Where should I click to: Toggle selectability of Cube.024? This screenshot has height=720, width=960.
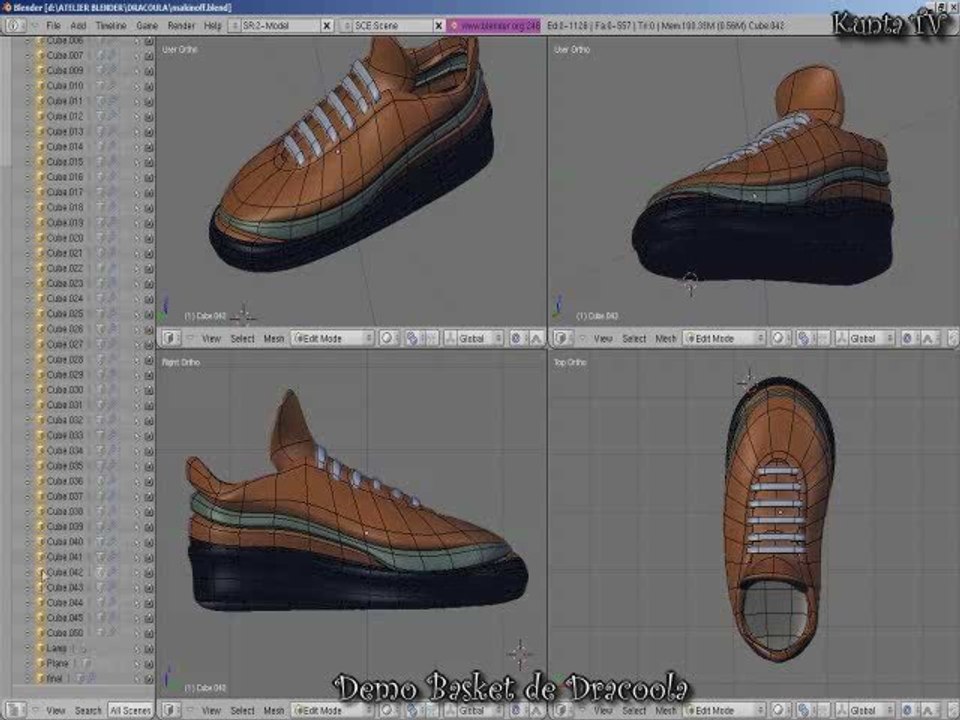click(x=137, y=299)
